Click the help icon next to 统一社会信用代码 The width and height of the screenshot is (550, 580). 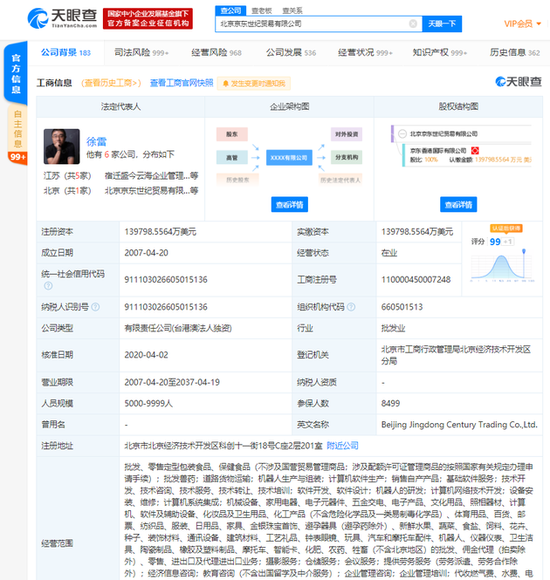pyautogui.click(x=48, y=286)
